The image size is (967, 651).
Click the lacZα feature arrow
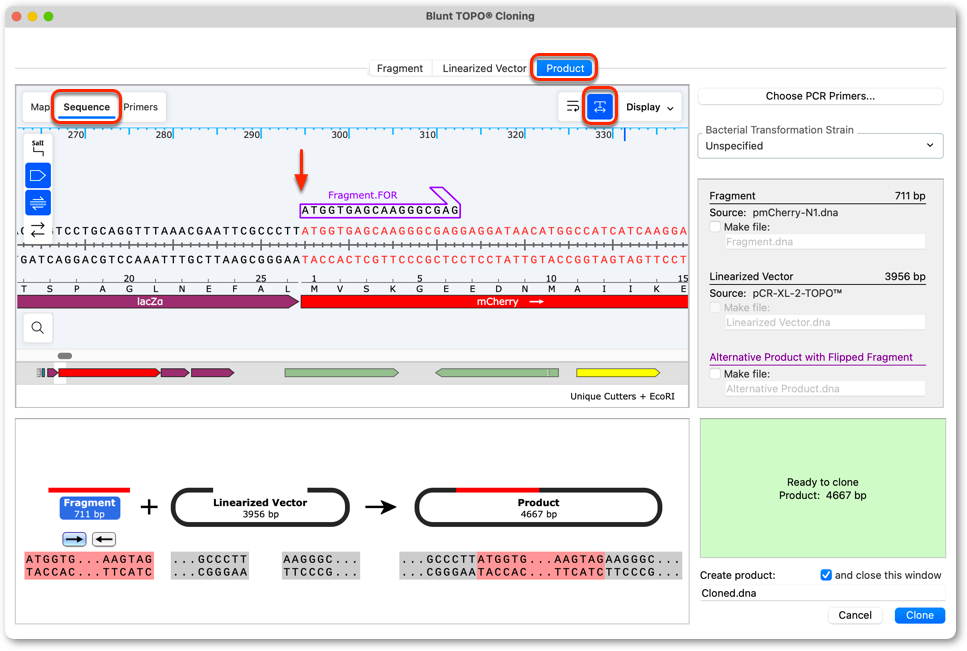click(158, 301)
